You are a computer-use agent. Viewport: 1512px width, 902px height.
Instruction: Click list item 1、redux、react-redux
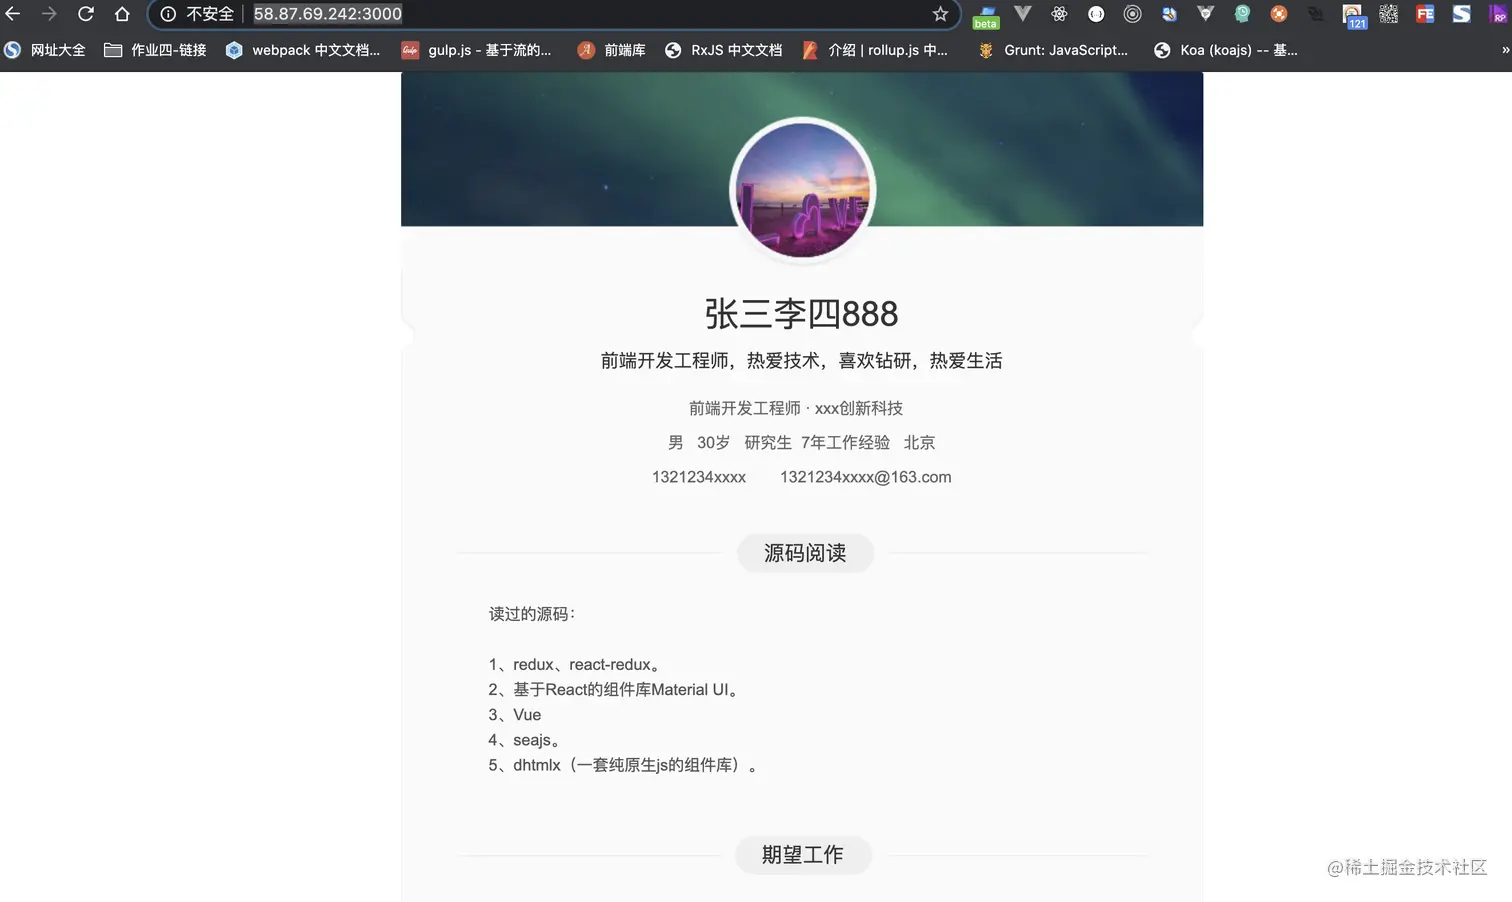point(574,665)
